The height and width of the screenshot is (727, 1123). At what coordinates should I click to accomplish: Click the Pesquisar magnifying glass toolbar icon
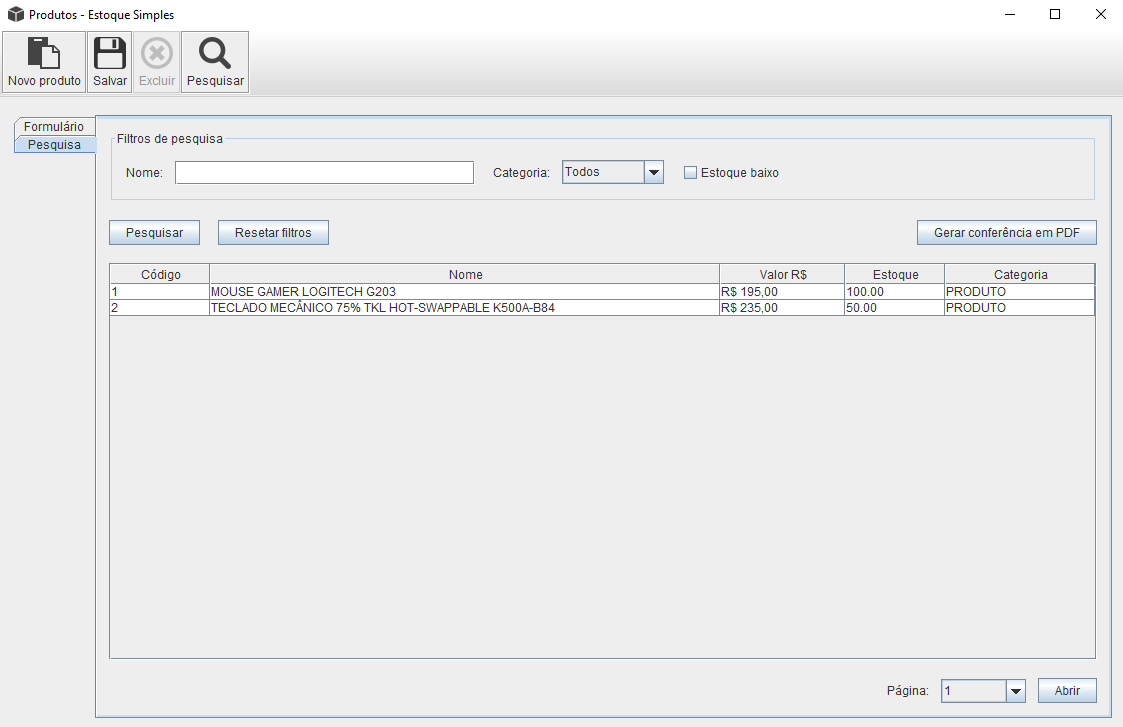(215, 54)
